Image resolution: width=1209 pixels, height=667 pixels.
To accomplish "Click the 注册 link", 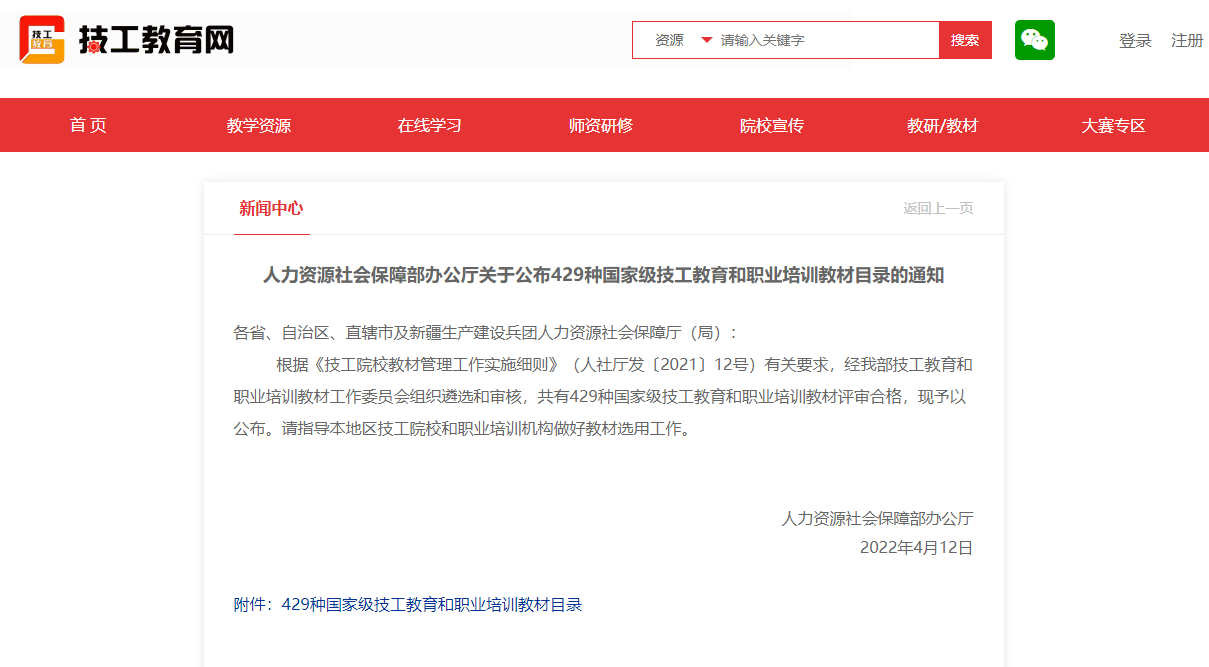I will click(1187, 41).
